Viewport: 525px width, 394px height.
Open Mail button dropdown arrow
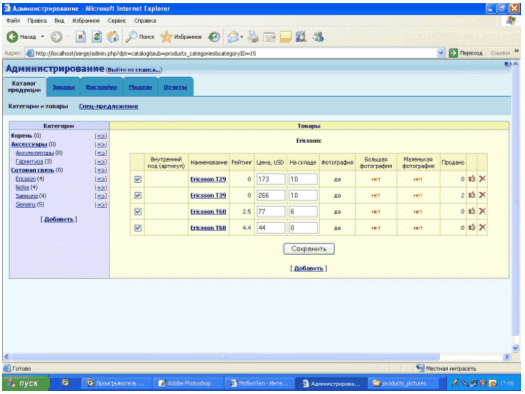(242, 37)
